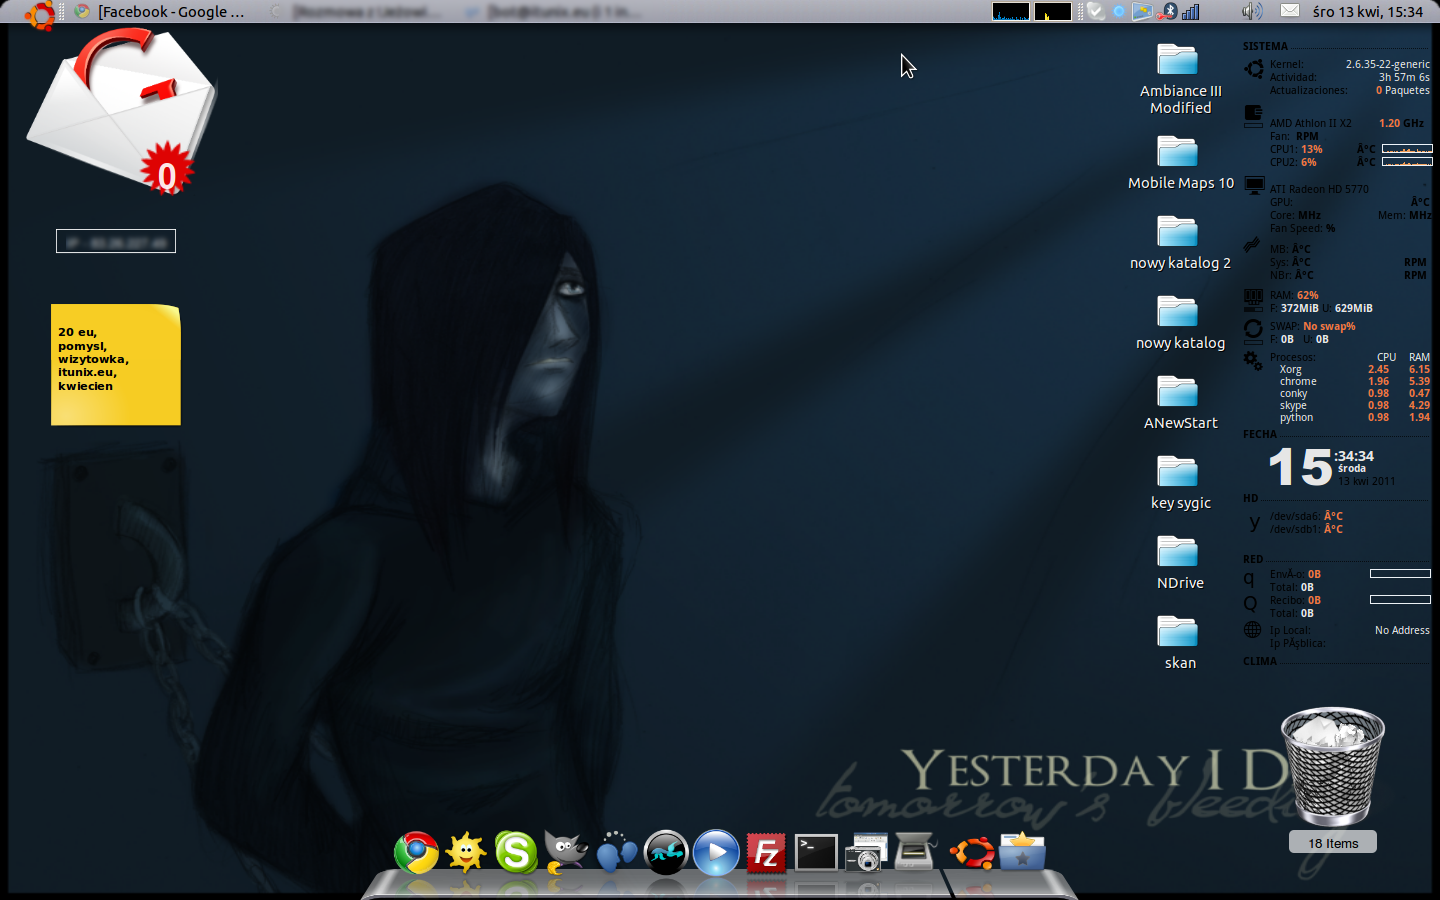The image size is (1440, 900).
Task: Open the network signal indicator
Action: coord(1191,12)
